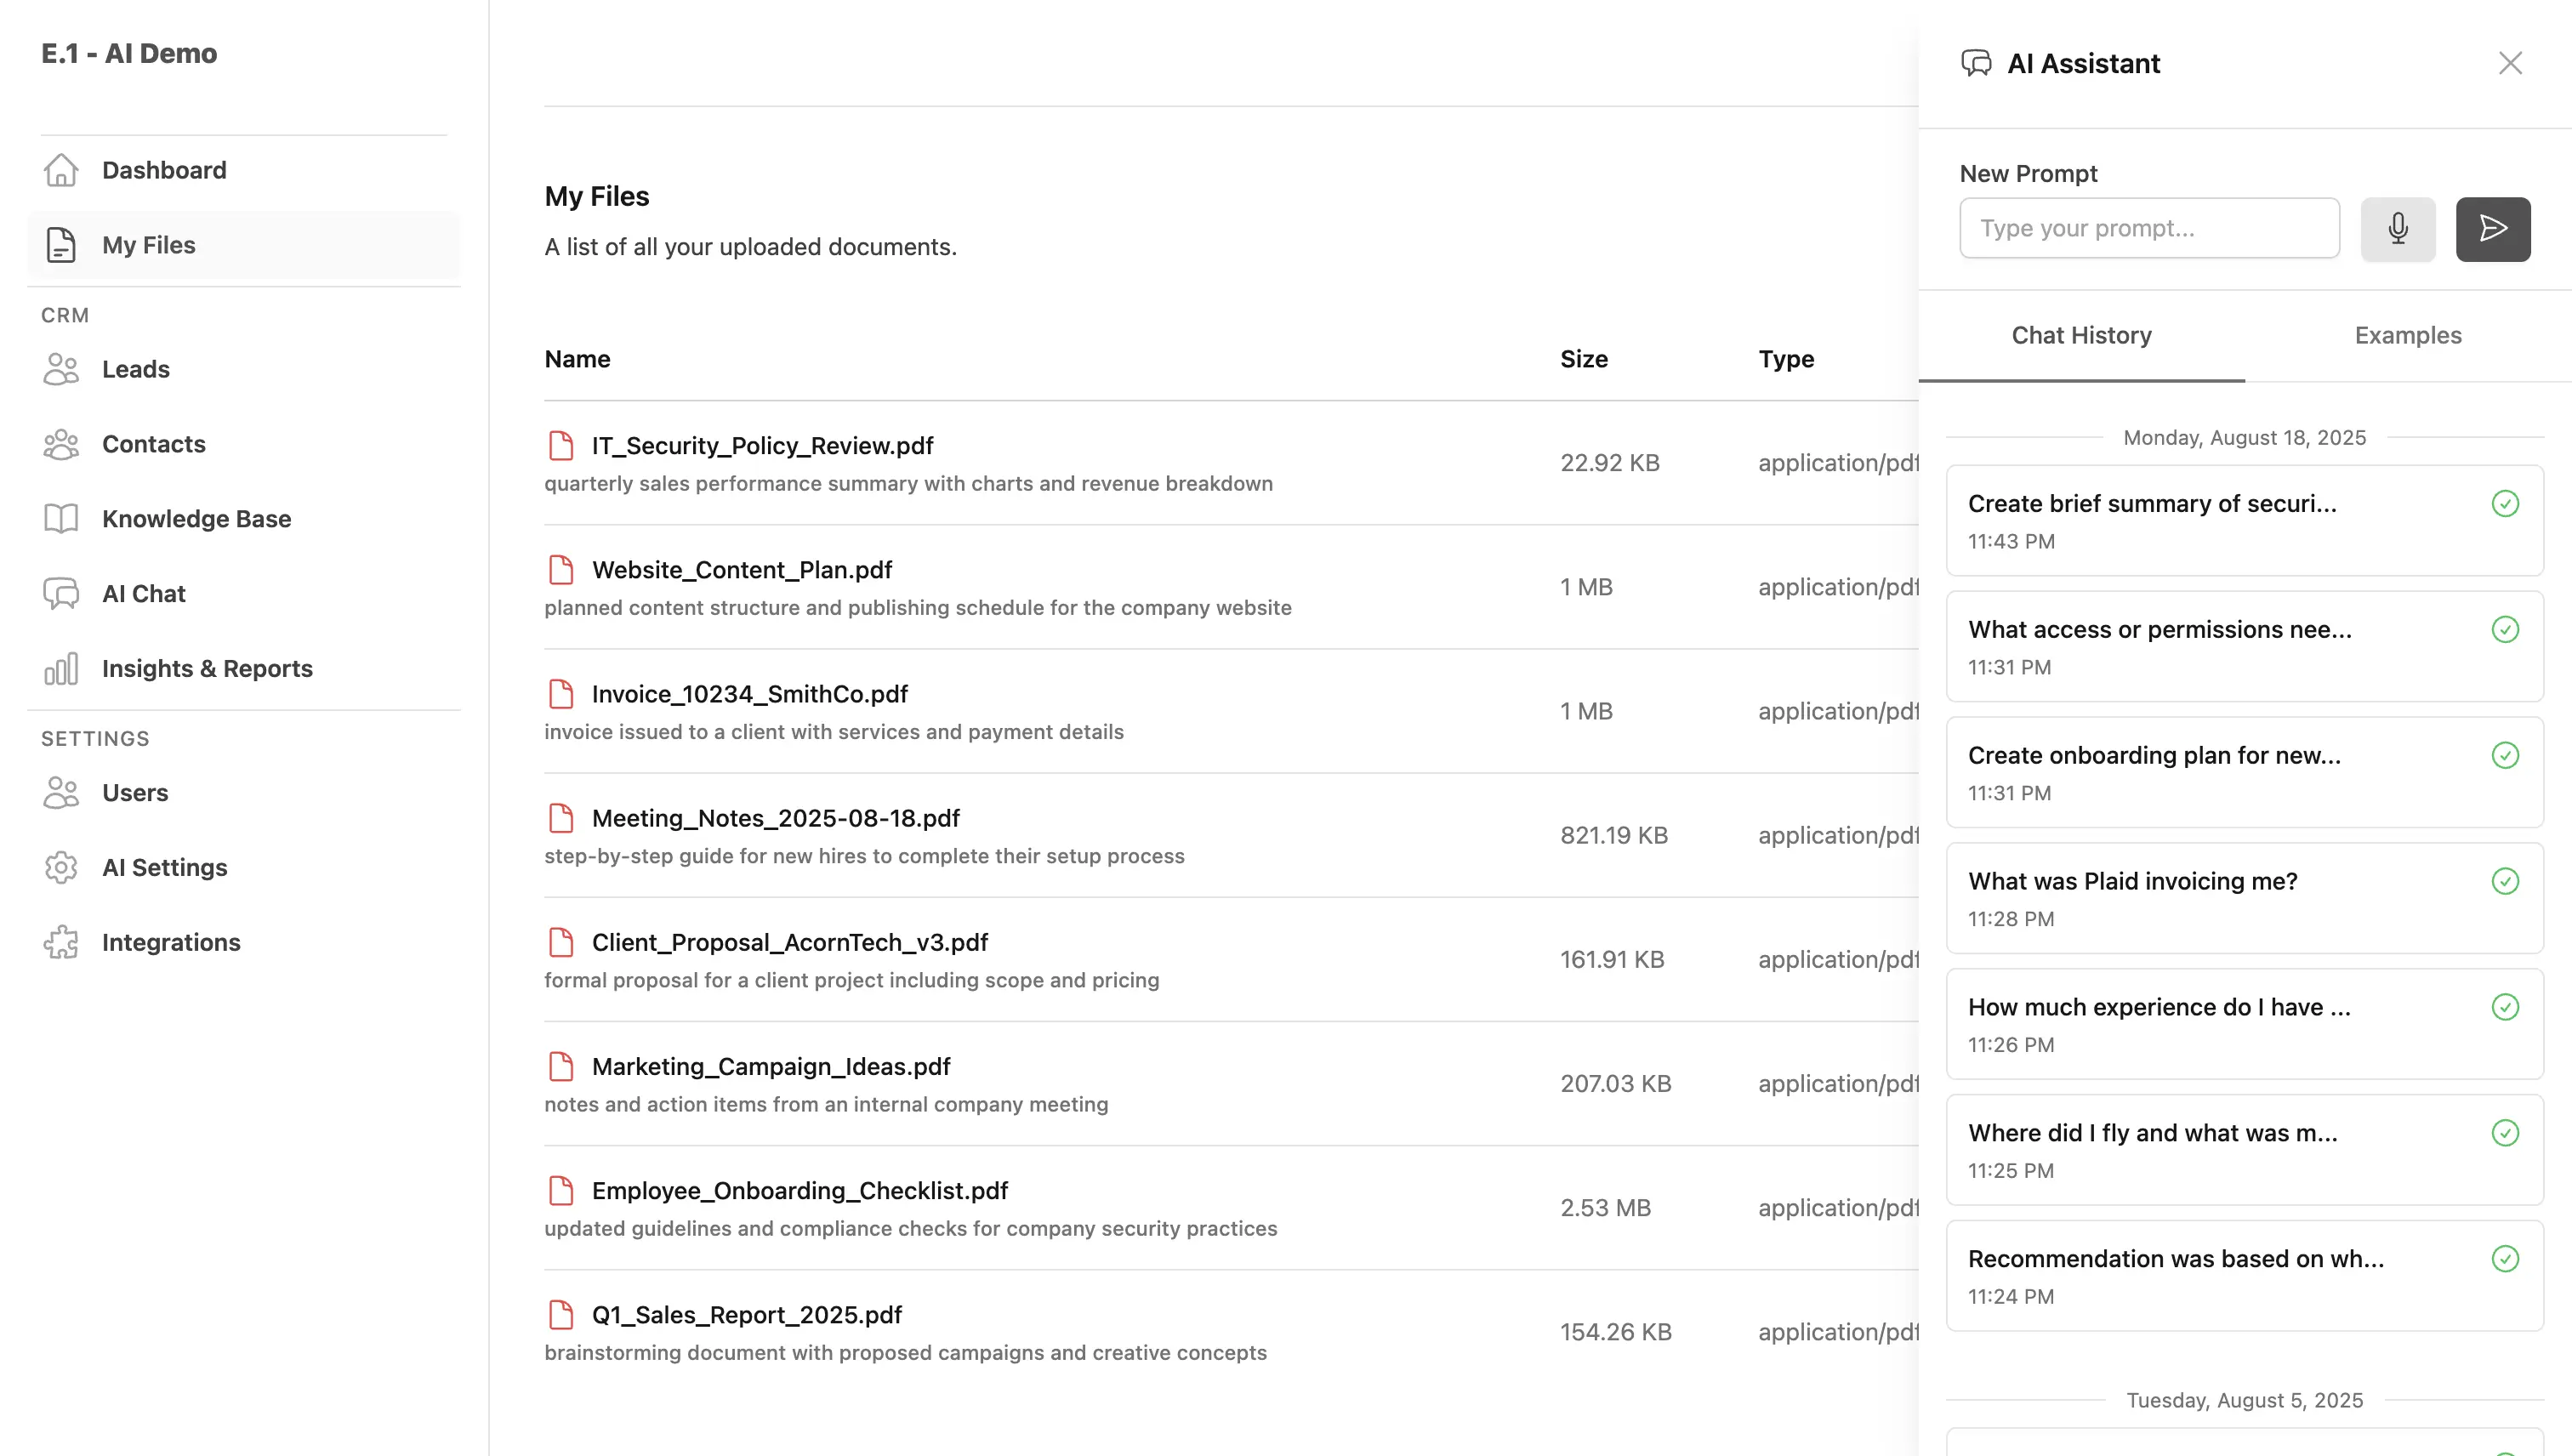The width and height of the screenshot is (2572, 1456).
Task: Click the Knowledge Base book icon
Action: [x=61, y=519]
